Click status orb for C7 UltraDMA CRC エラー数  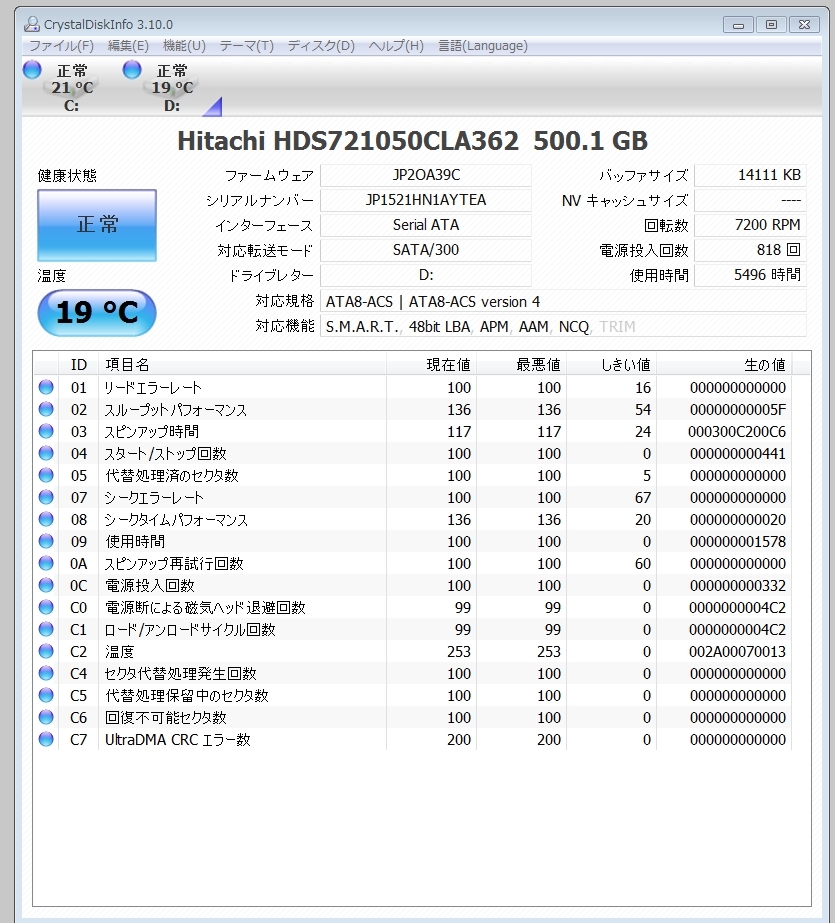click(46, 739)
